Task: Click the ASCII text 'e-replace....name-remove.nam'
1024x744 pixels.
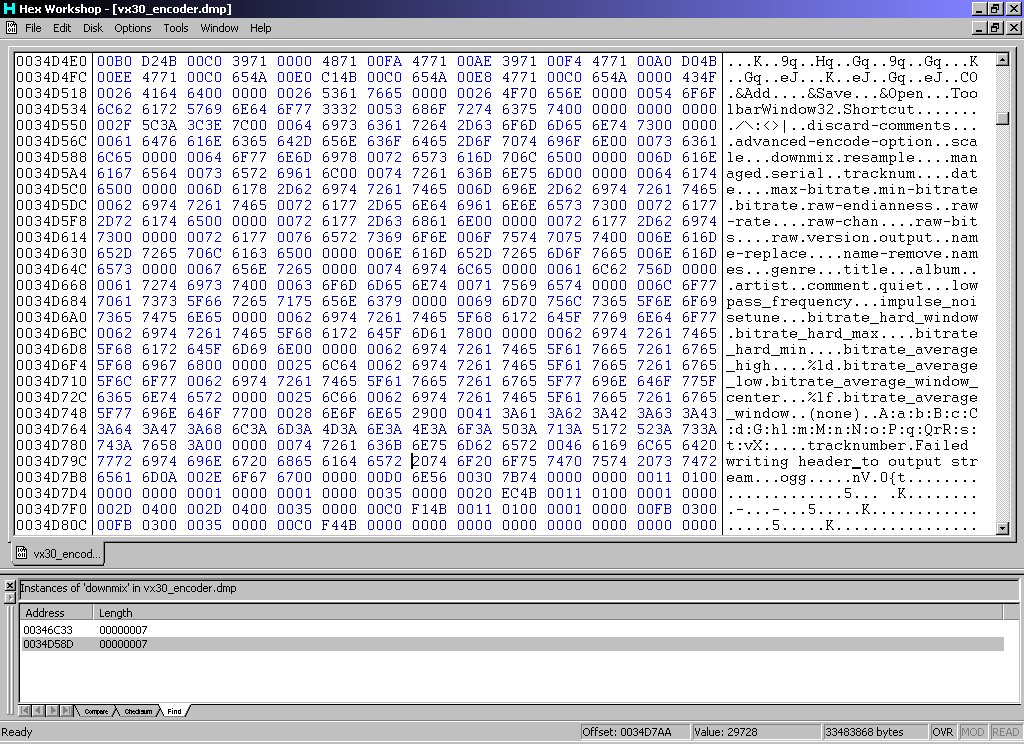Action: tap(852, 253)
